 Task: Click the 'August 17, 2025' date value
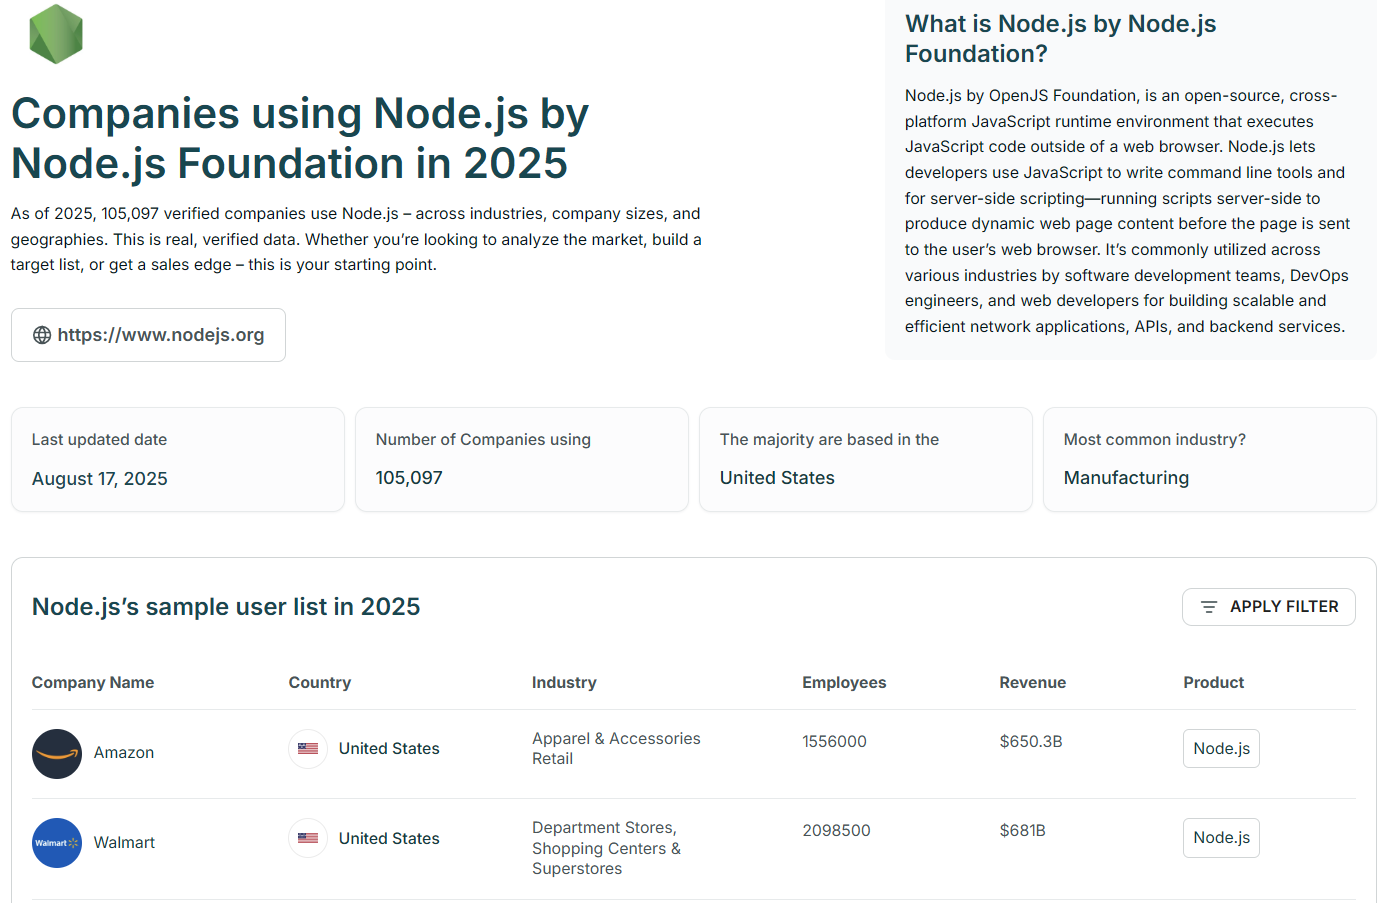(100, 479)
